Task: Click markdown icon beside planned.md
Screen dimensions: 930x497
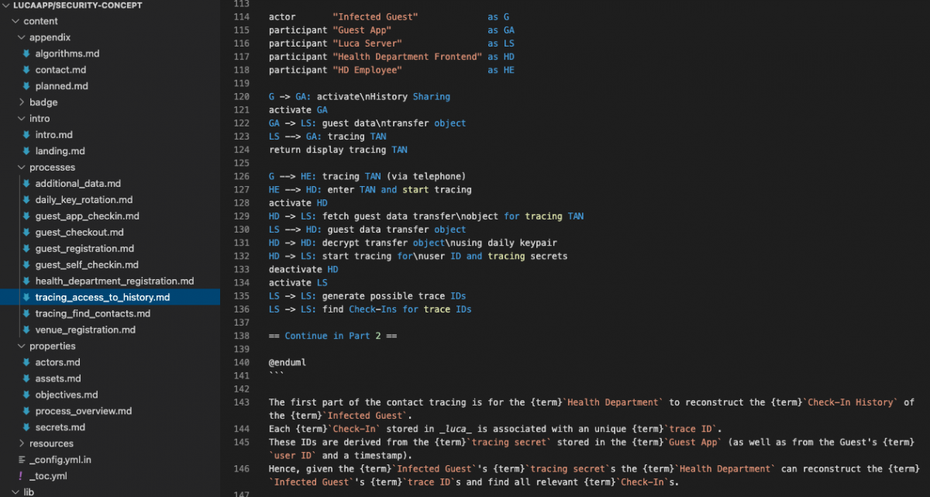Action: pyautogui.click(x=26, y=86)
